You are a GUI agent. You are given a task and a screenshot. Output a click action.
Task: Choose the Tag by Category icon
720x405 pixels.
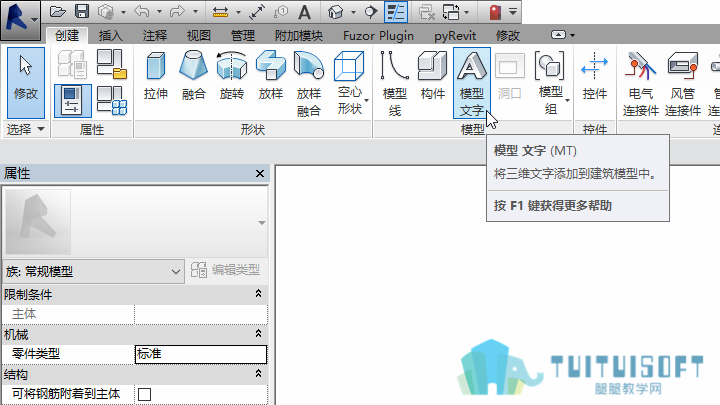click(x=281, y=12)
